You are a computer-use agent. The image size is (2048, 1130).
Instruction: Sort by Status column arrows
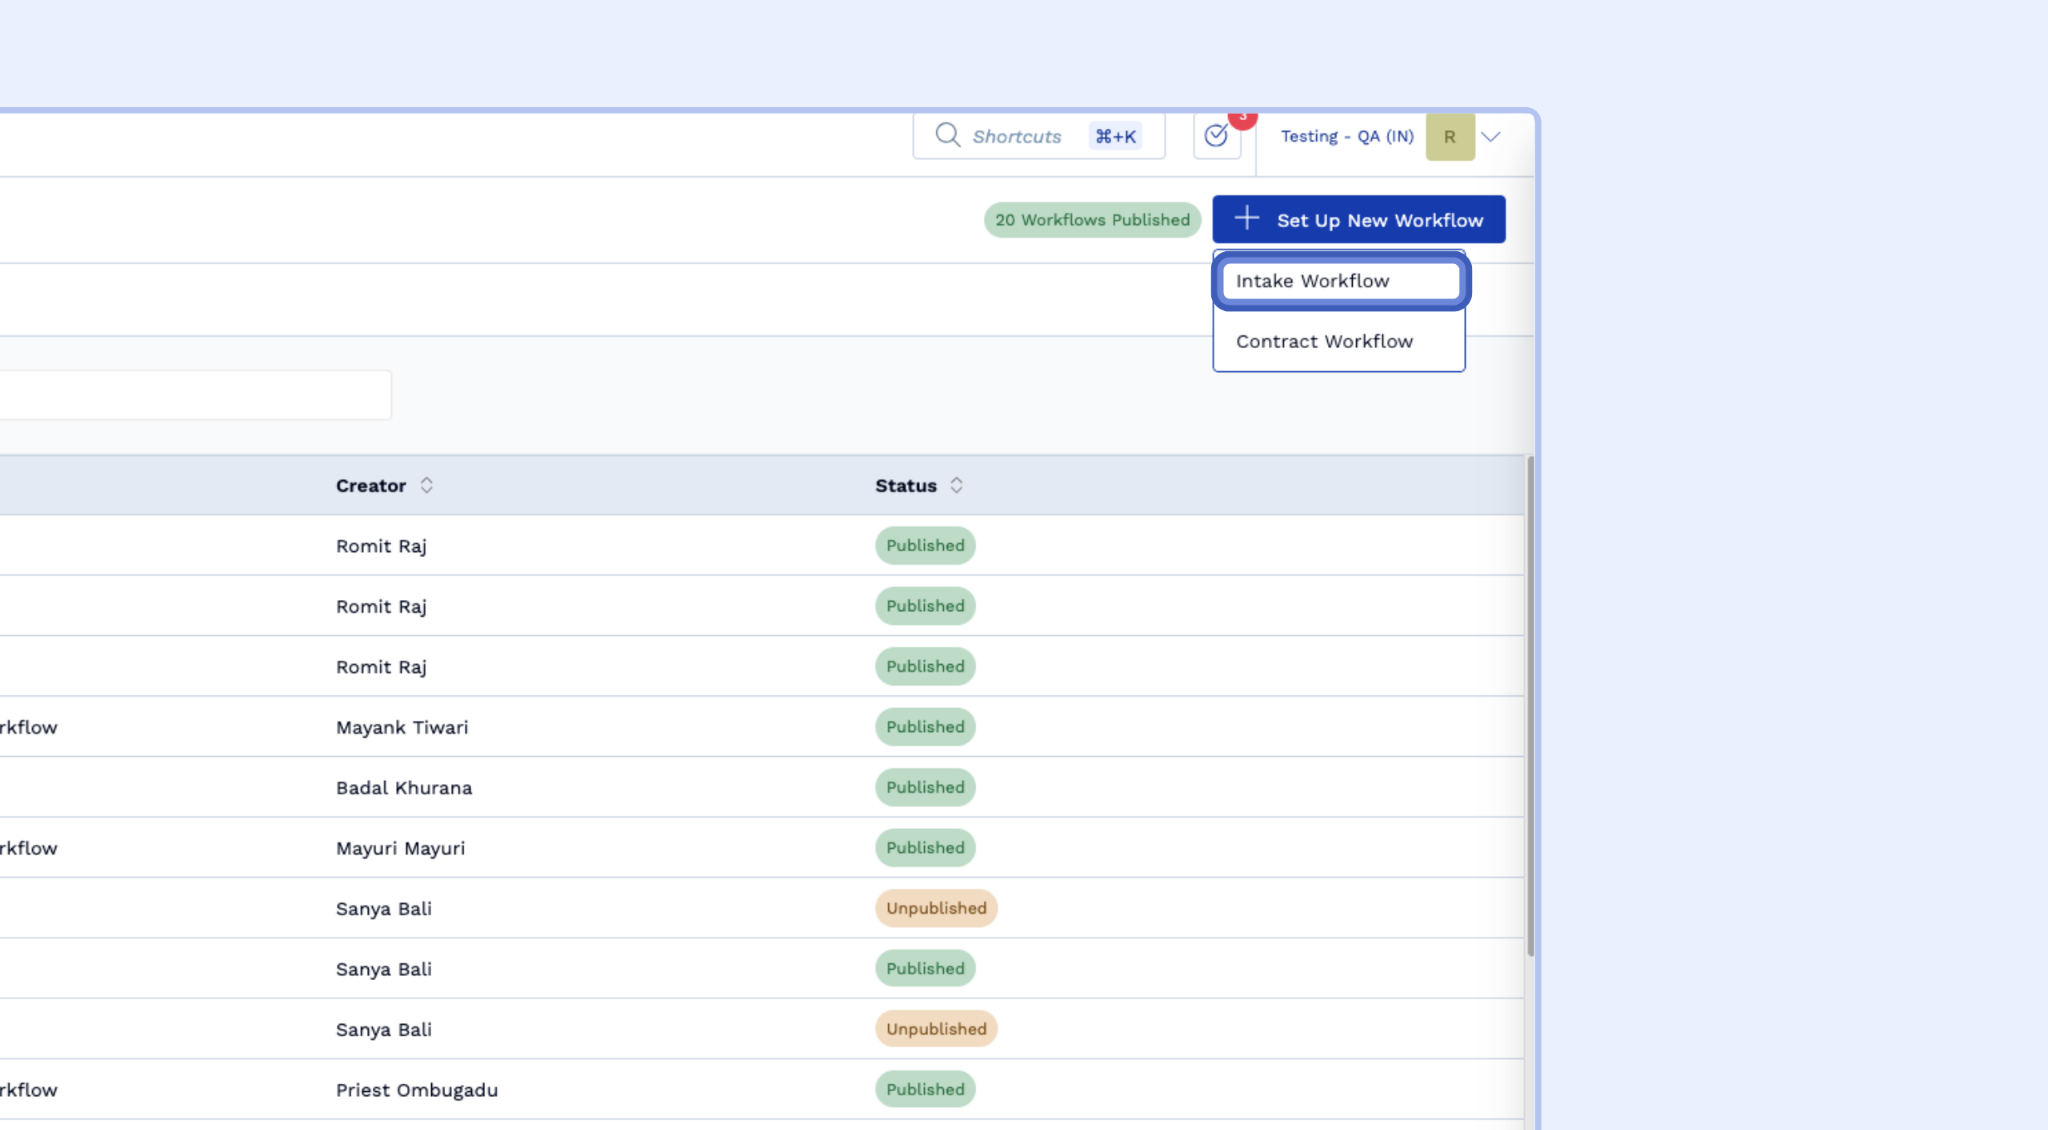click(x=956, y=485)
